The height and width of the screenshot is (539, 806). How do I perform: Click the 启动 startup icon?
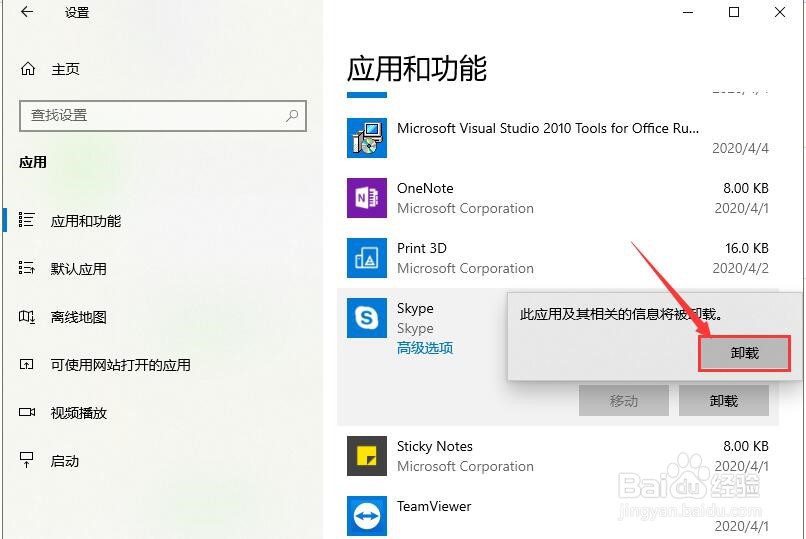26,460
